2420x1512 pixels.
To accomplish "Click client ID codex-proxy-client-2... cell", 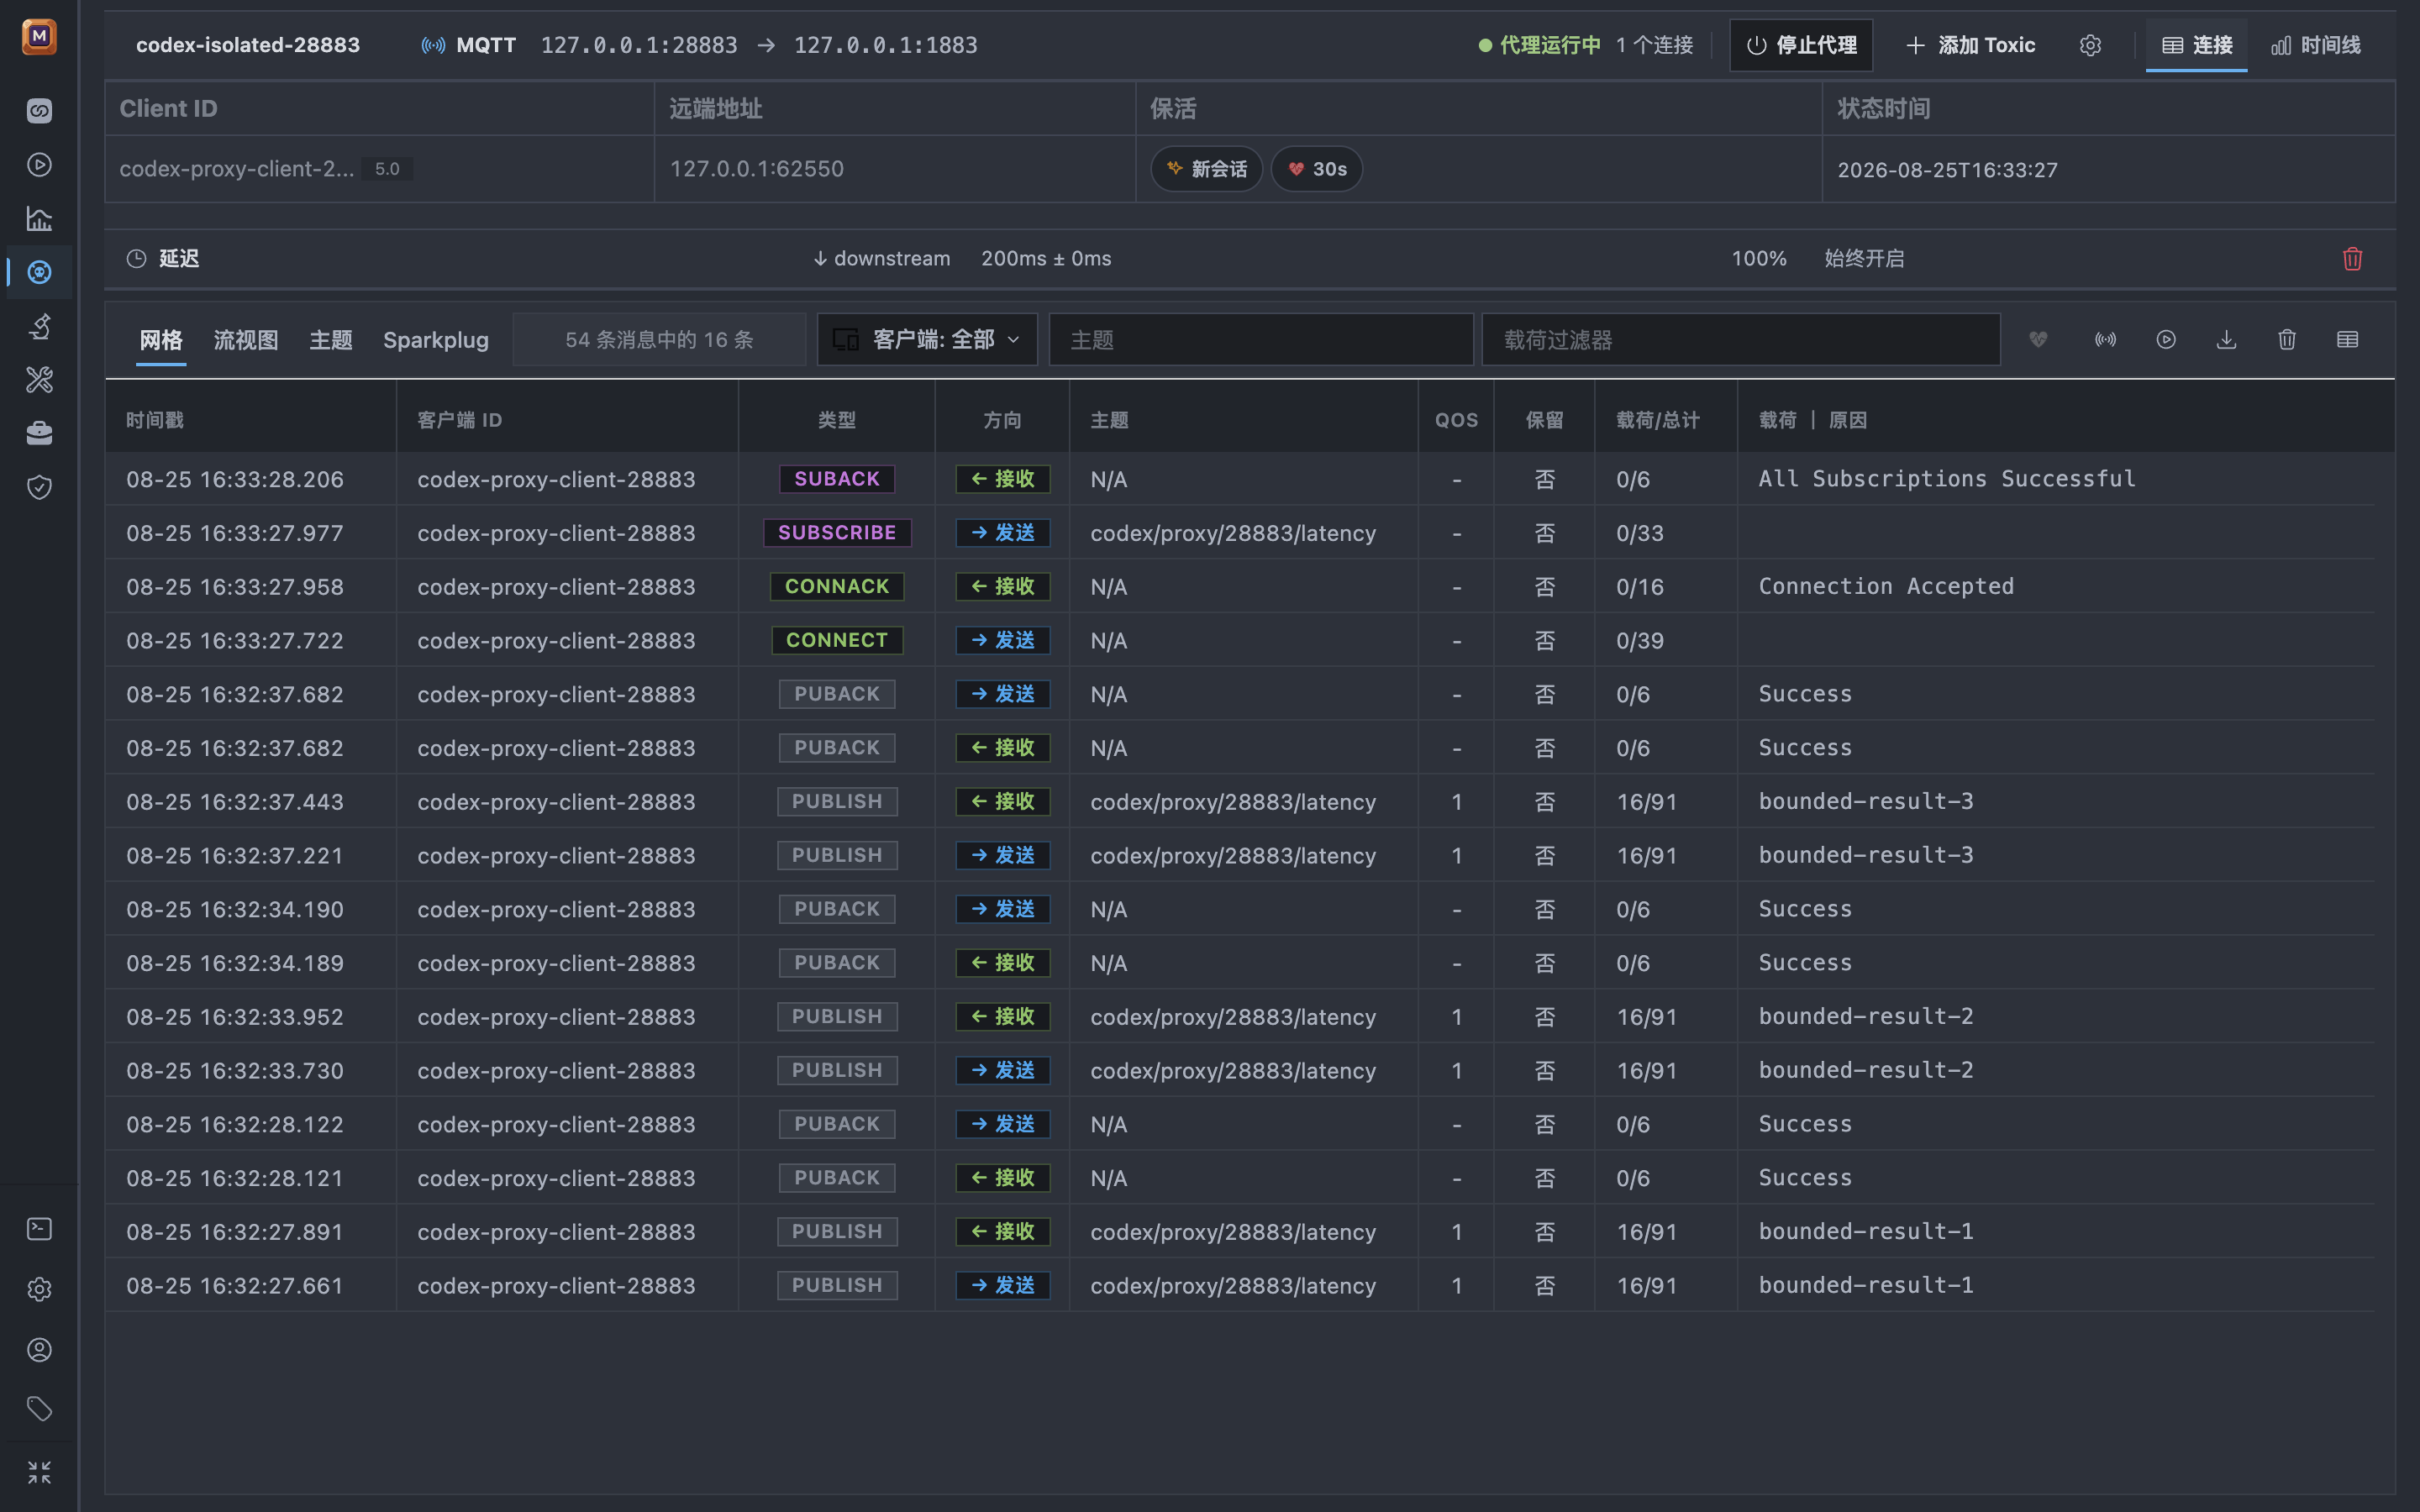I will point(237,169).
